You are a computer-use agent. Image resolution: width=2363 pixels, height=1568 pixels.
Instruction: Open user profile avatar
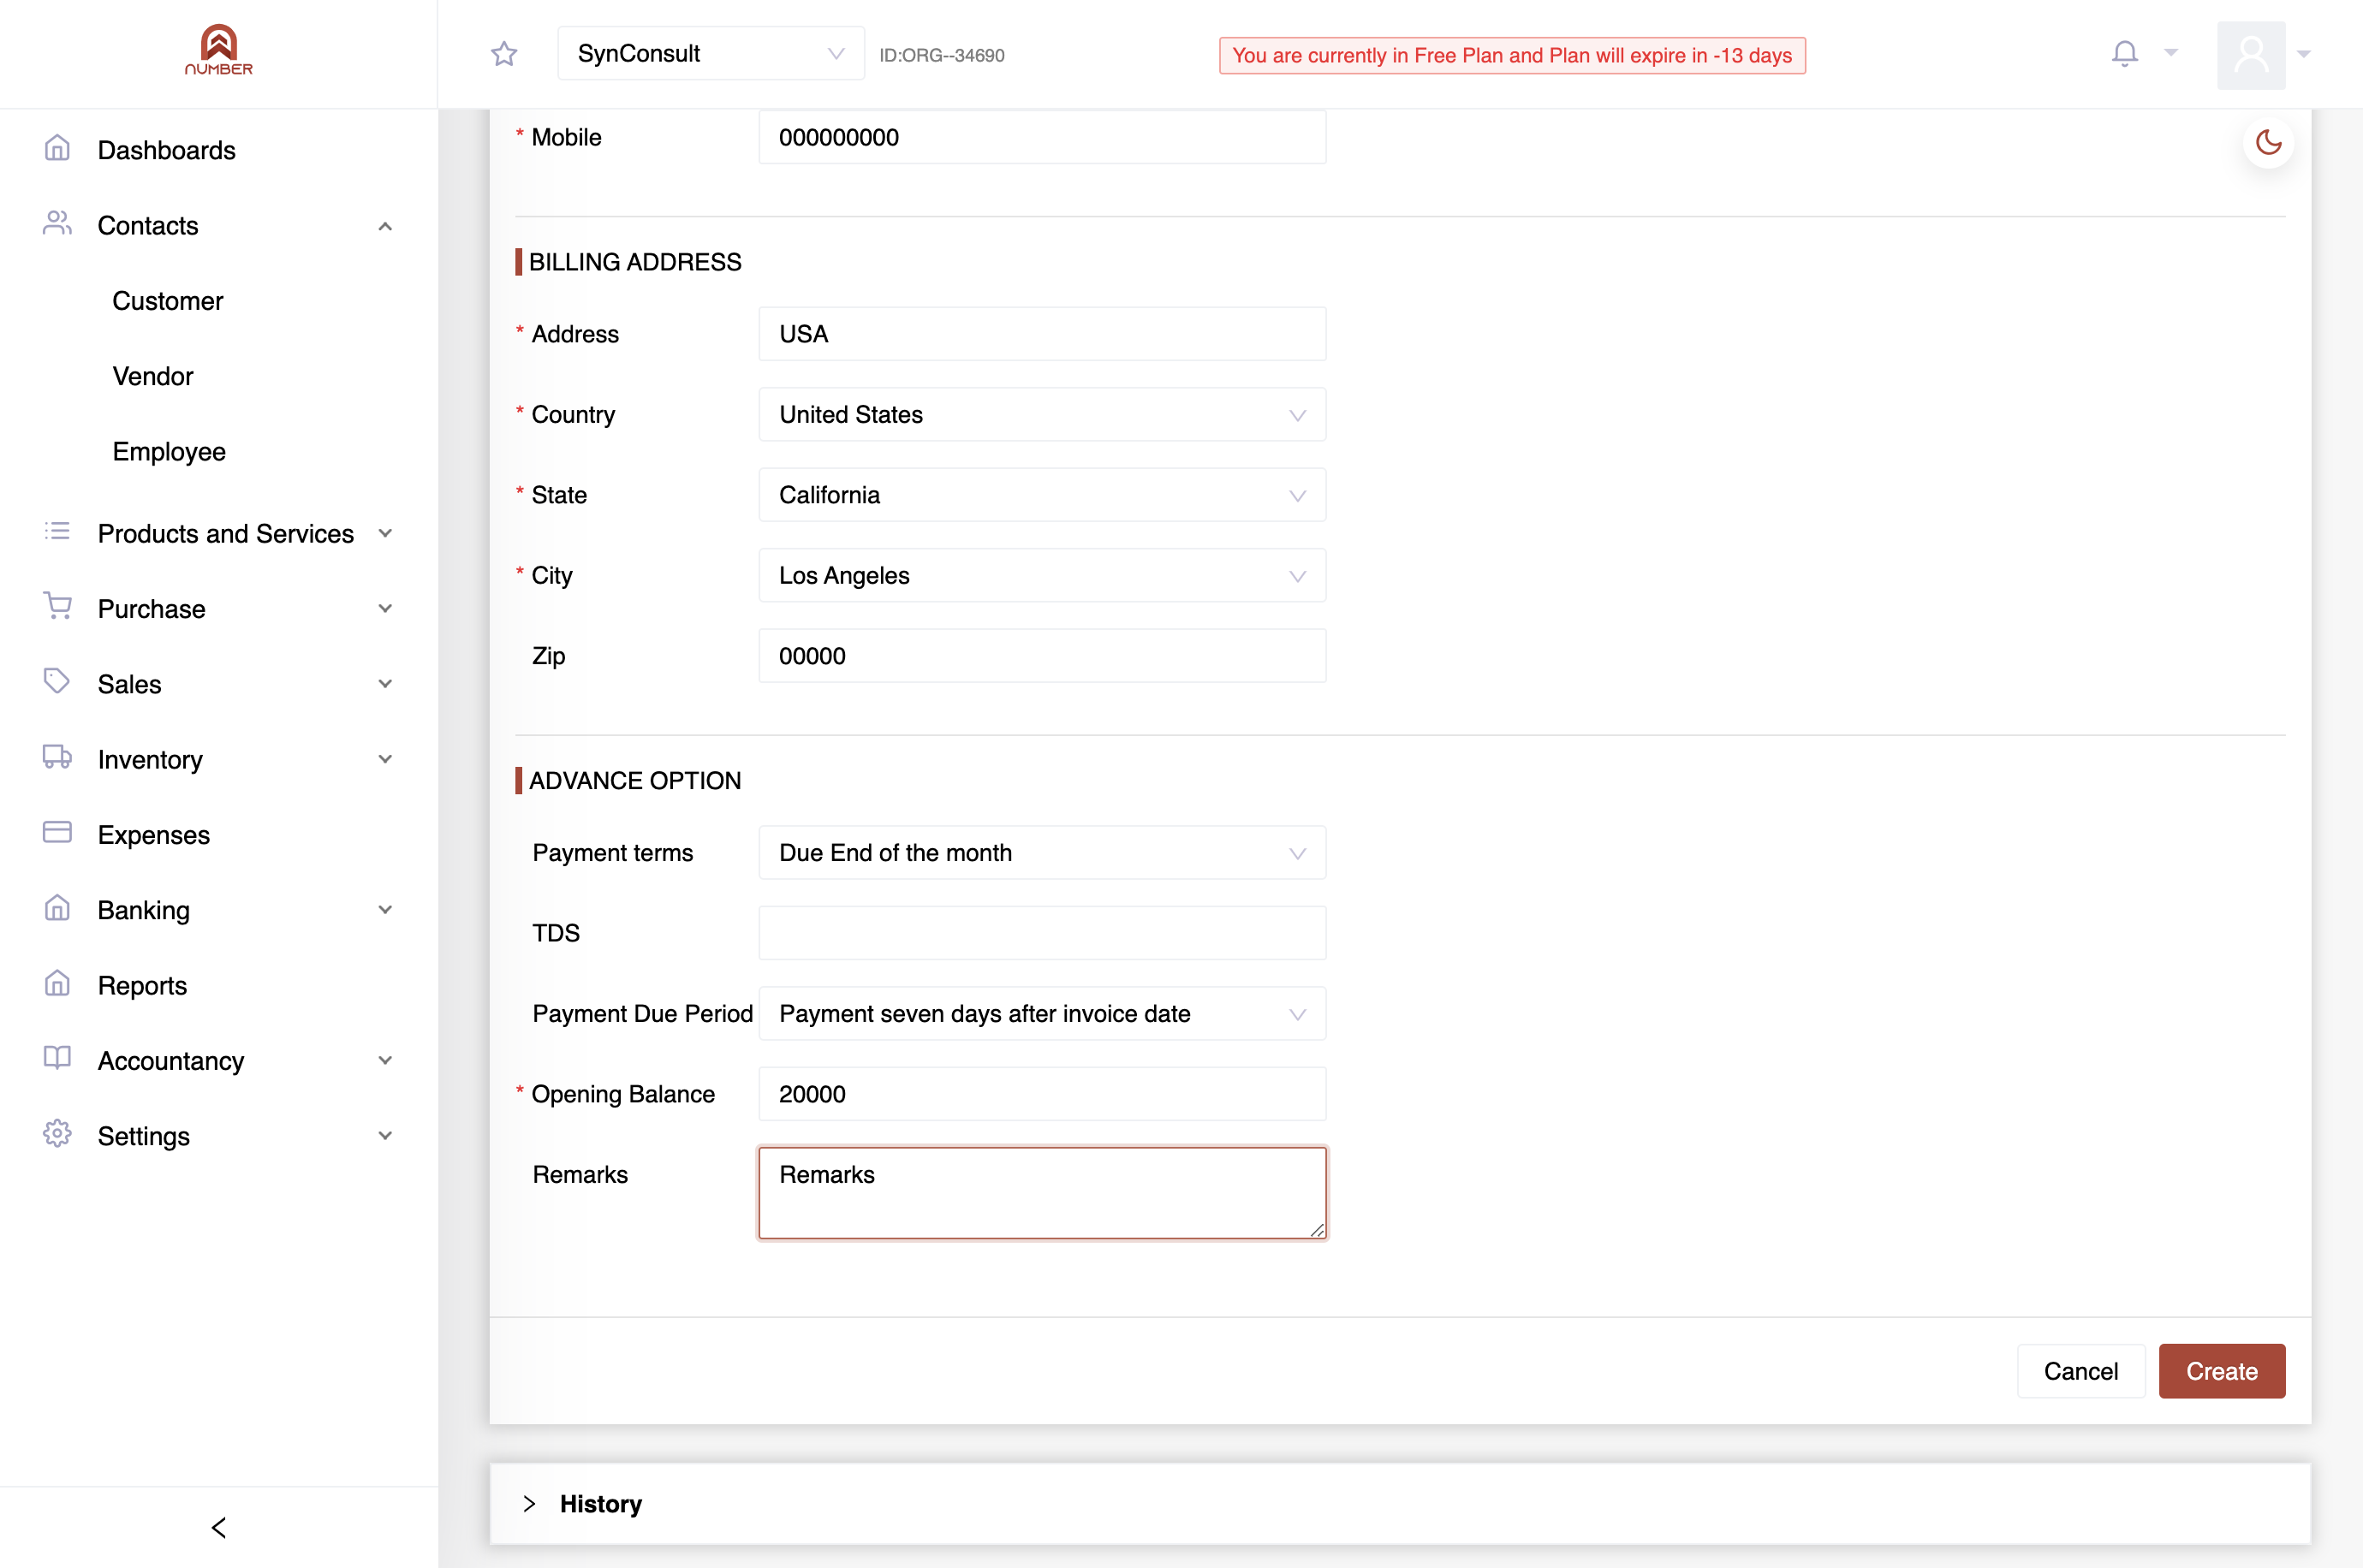pos(2251,55)
